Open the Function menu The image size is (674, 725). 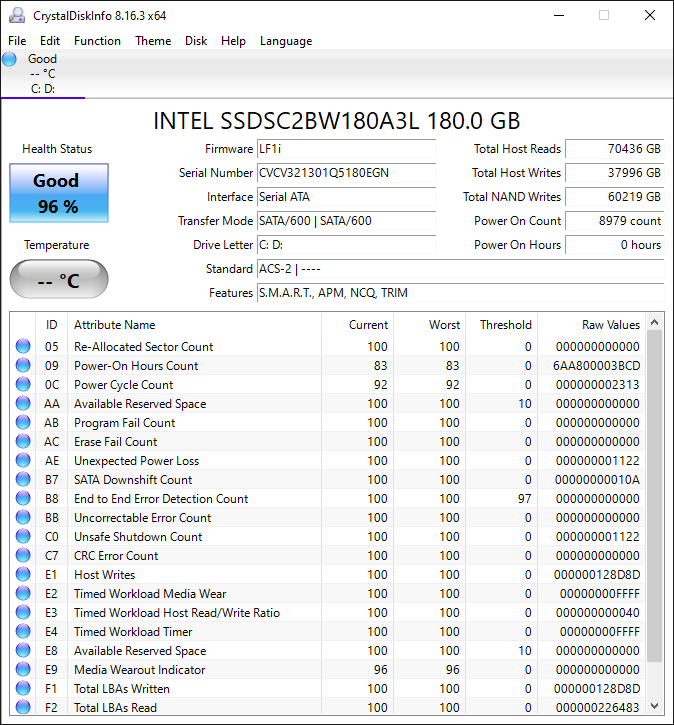pos(98,41)
